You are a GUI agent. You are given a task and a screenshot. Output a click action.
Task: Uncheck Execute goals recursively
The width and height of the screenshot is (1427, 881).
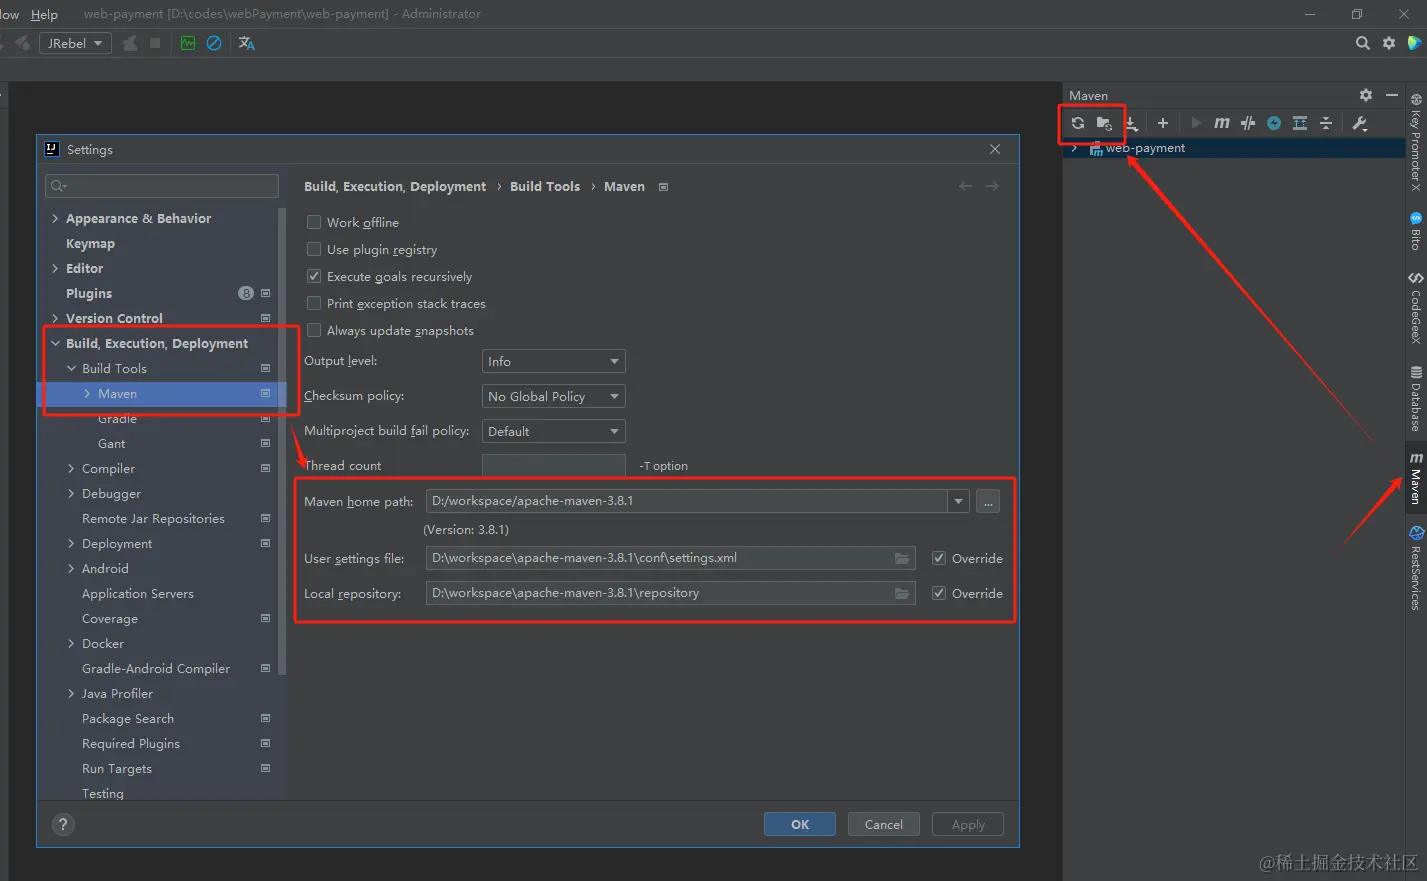pos(314,276)
